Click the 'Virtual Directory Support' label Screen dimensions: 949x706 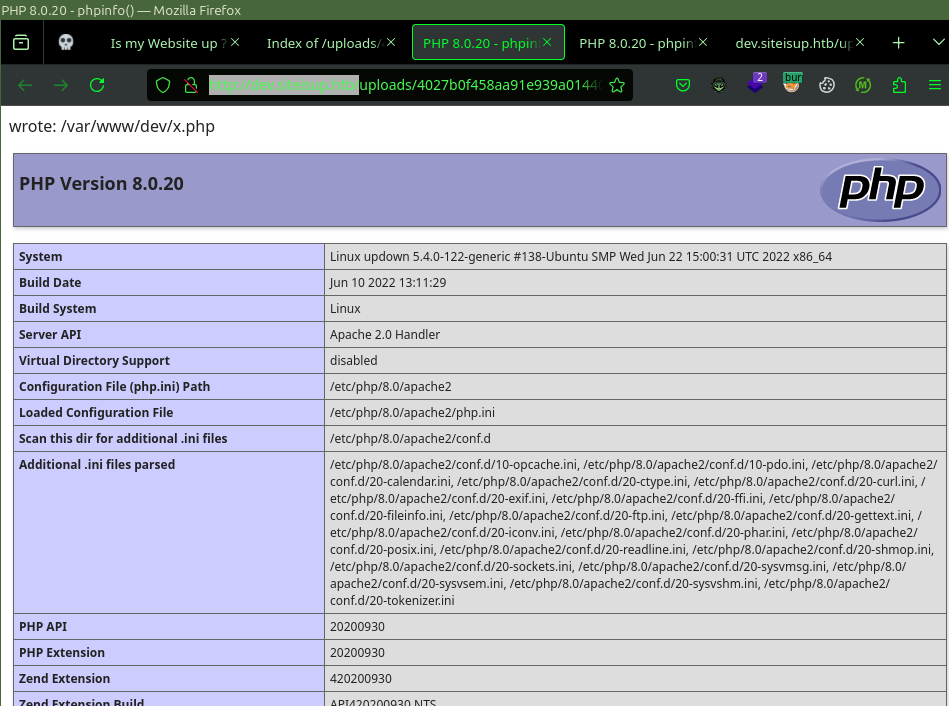tap(94, 361)
